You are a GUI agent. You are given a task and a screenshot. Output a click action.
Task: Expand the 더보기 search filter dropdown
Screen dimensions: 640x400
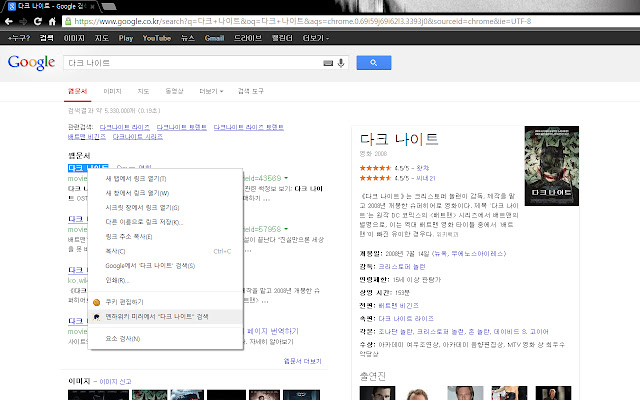[212, 91]
